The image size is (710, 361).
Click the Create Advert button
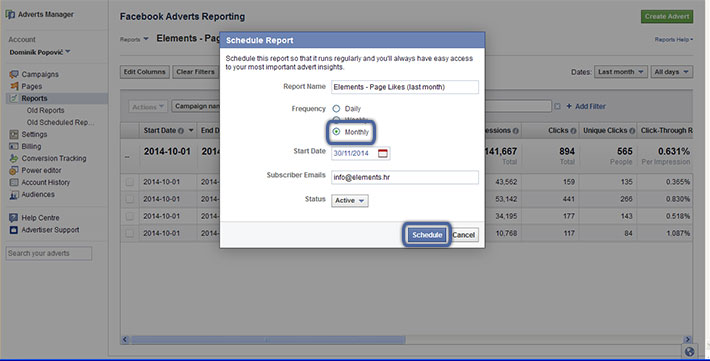coord(667,16)
